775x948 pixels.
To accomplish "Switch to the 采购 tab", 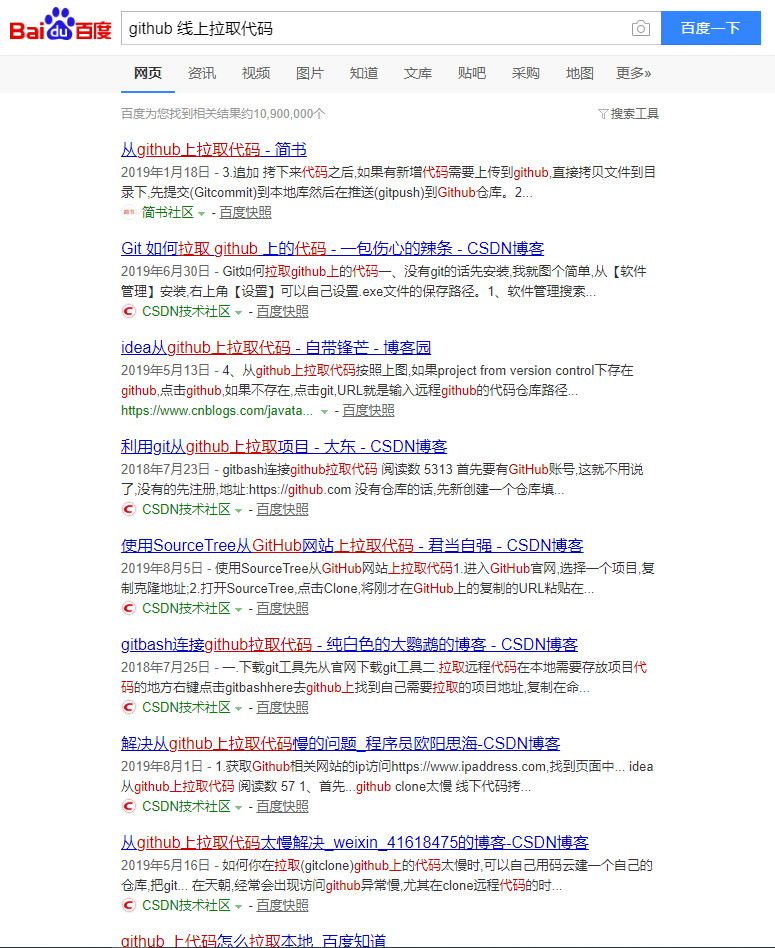I will [525, 73].
